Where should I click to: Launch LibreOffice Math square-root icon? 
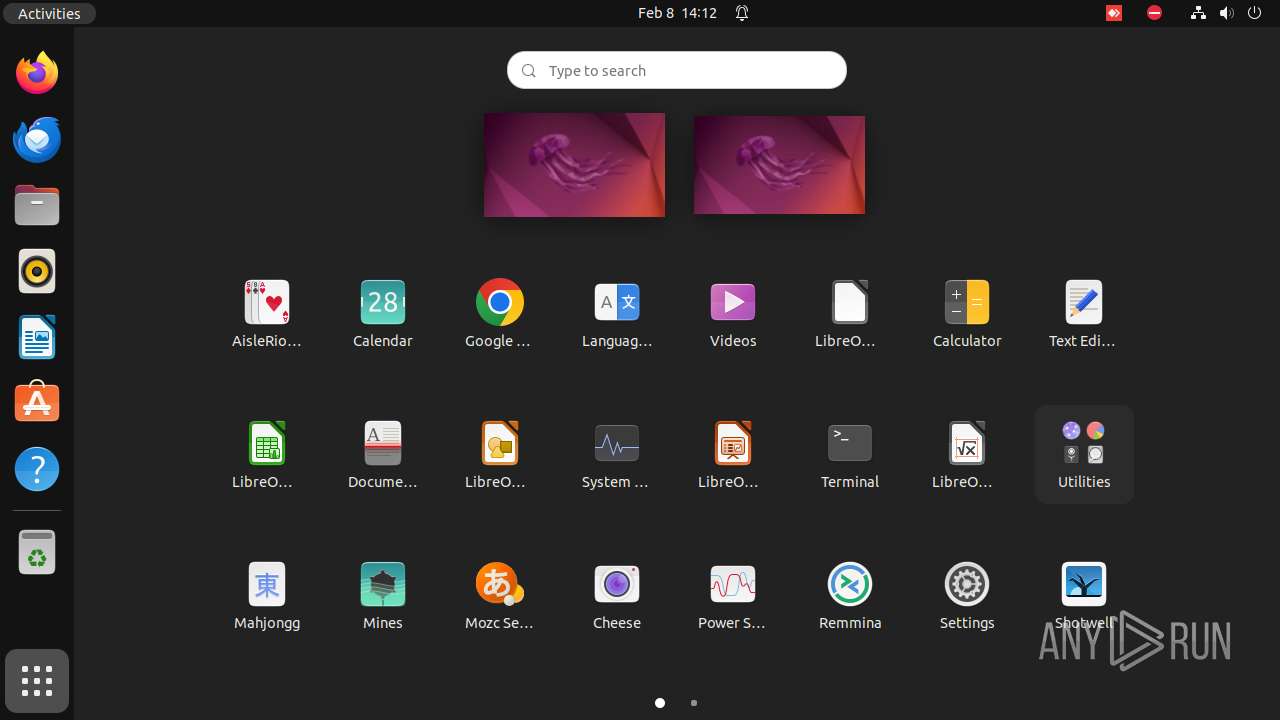[967, 455]
